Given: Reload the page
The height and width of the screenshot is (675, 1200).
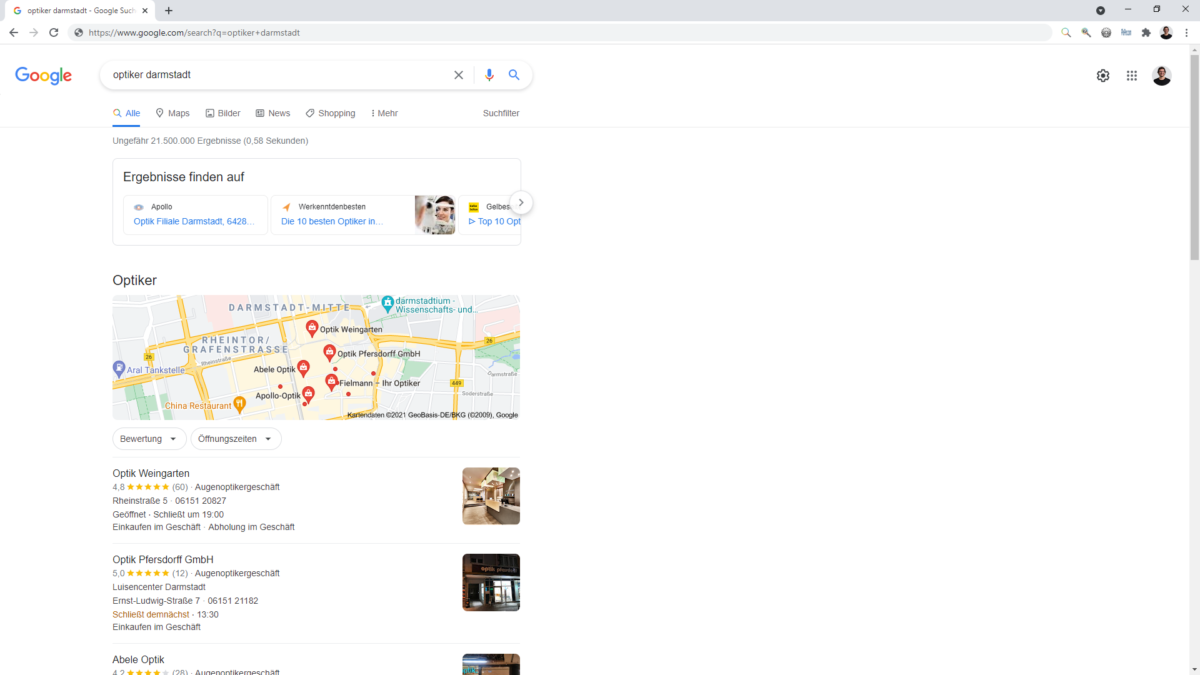Looking at the screenshot, I should [x=54, y=32].
